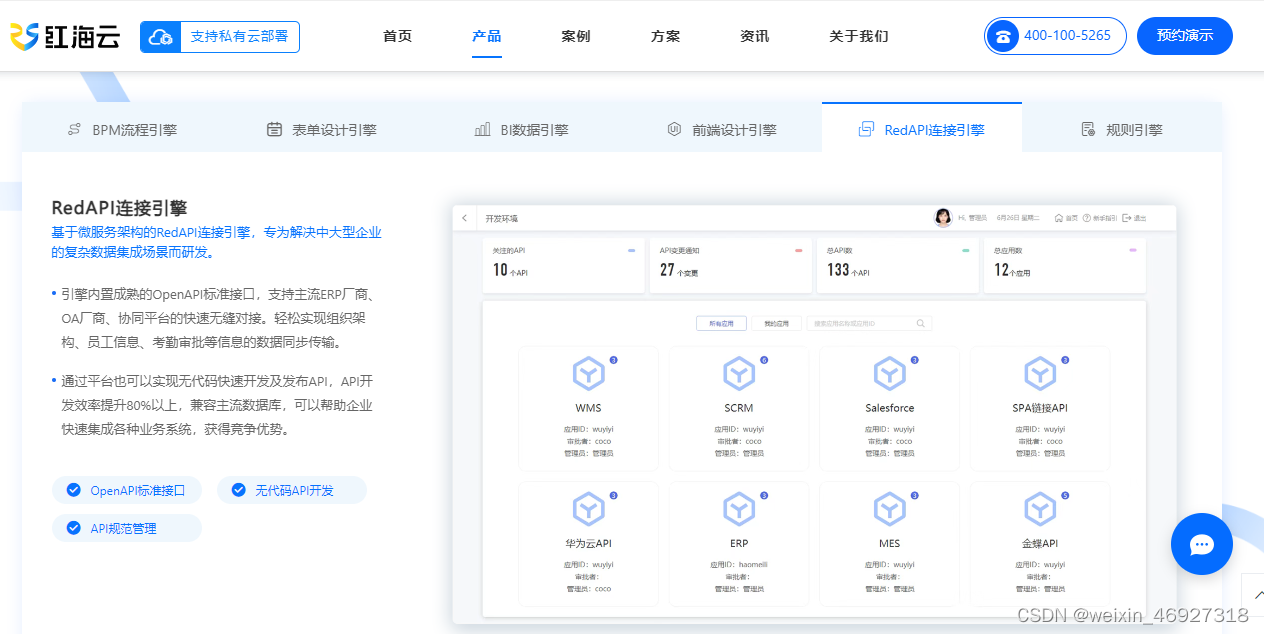Click the 关注的API stat showing 10

(x=563, y=265)
